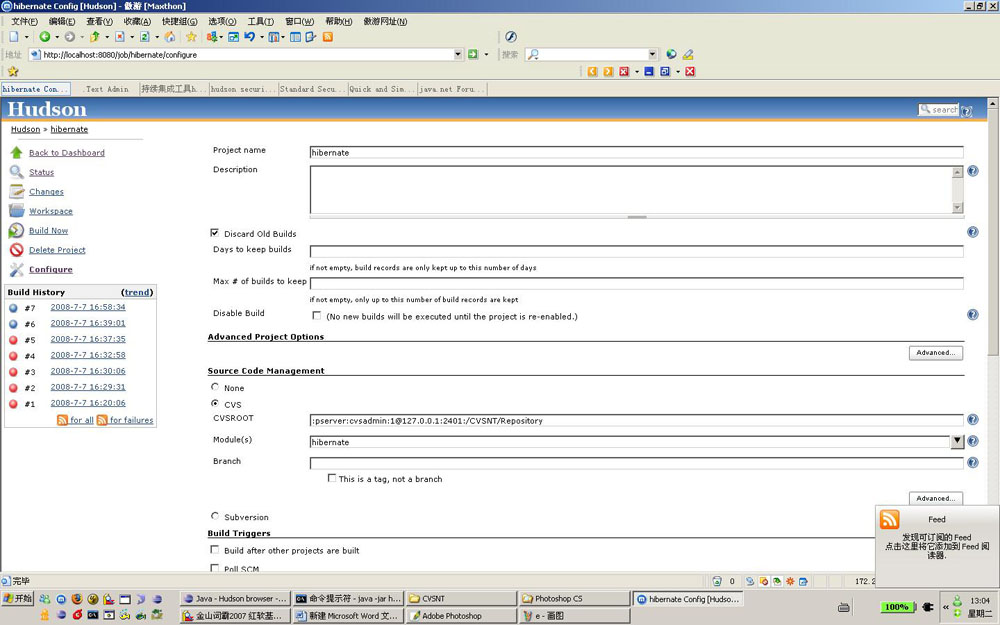Open build #7 dated 2008-7-7 16:58:34
The height and width of the screenshot is (625, 1000).
[88, 307]
